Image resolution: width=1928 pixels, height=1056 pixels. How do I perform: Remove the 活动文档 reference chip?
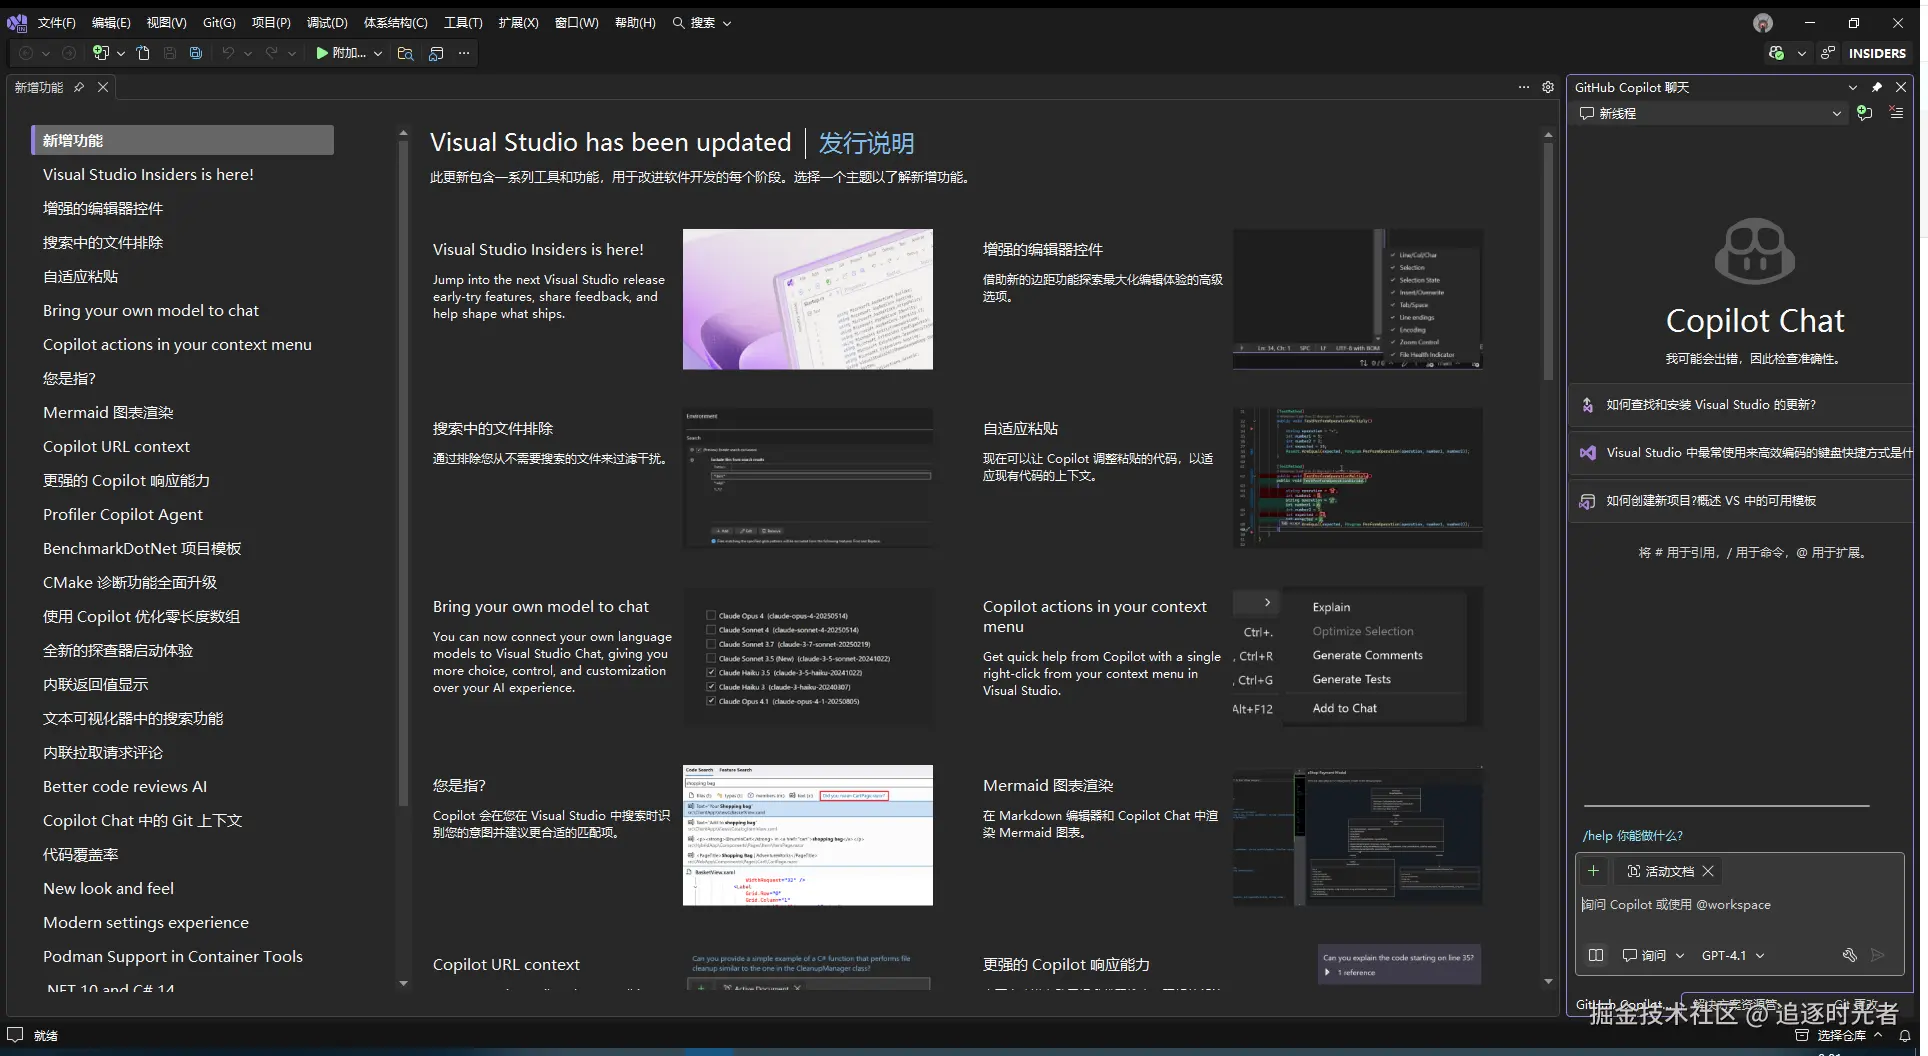tap(1708, 871)
